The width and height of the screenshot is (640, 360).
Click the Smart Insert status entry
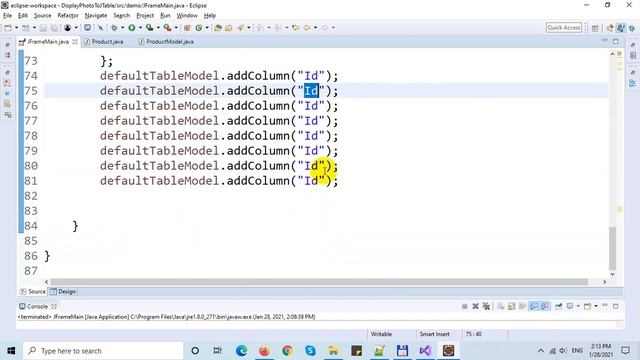pyautogui.click(x=435, y=334)
